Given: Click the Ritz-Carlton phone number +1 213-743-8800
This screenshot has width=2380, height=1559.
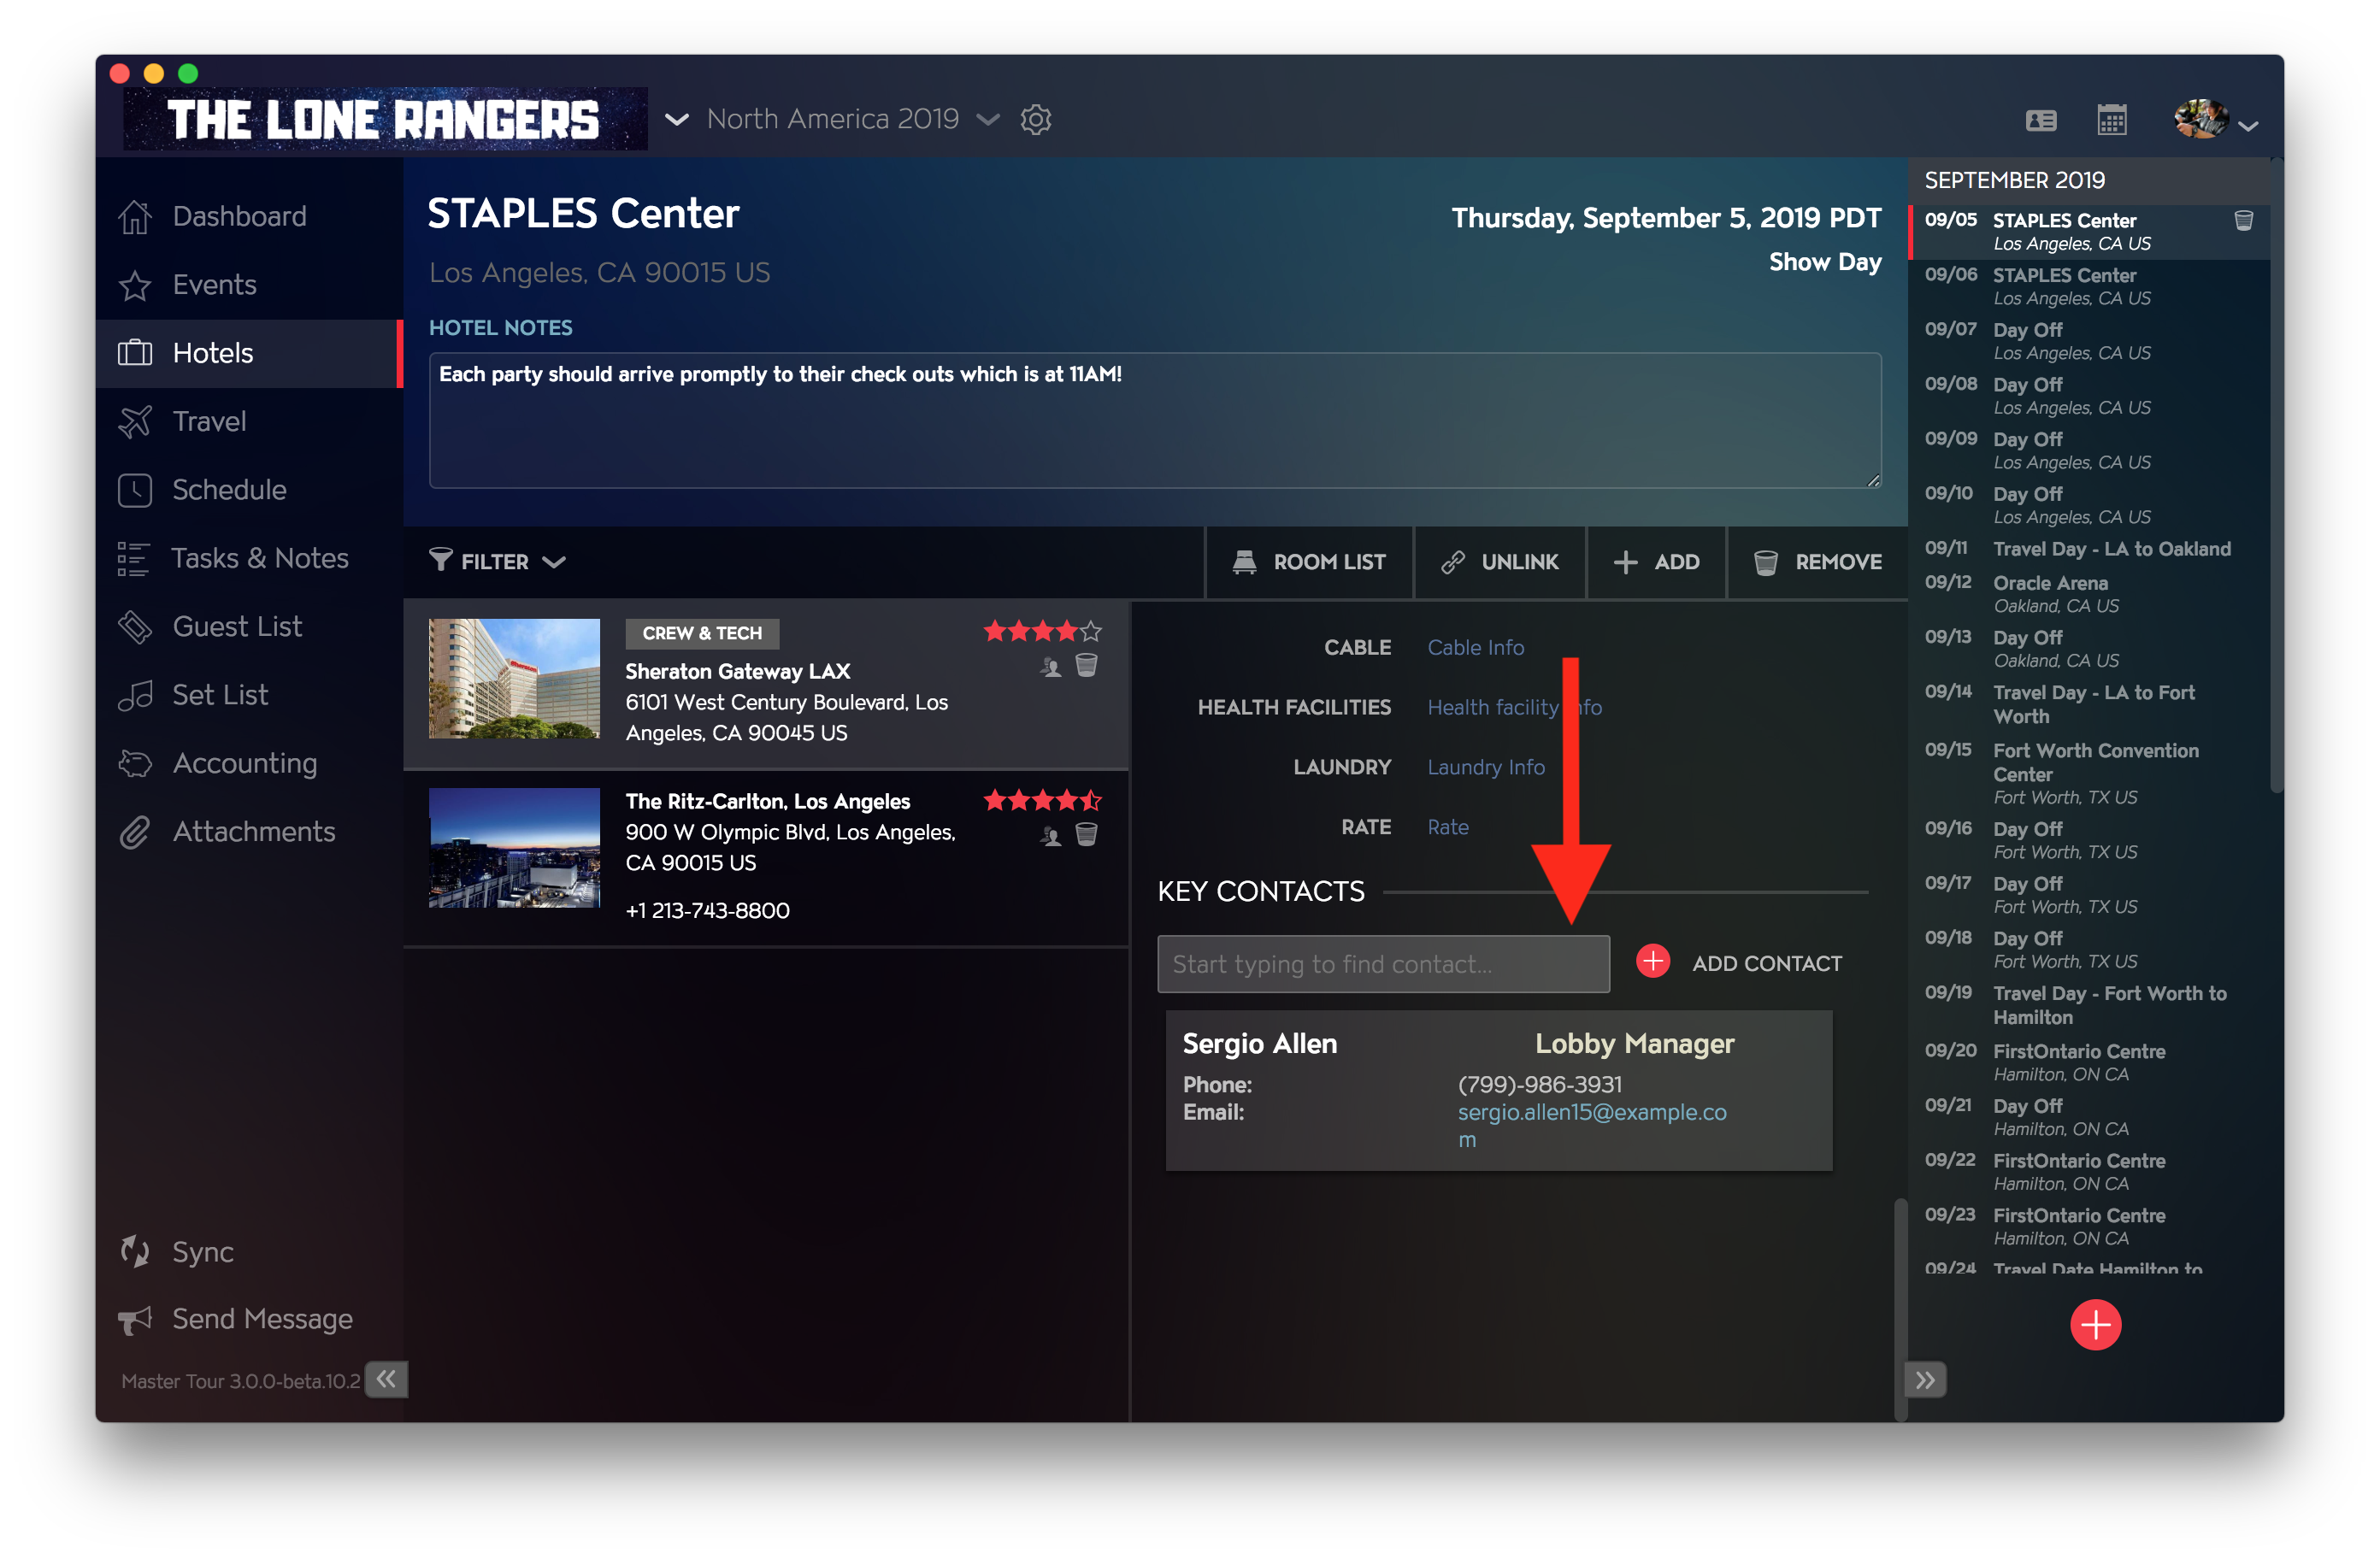Looking at the screenshot, I should click(707, 911).
